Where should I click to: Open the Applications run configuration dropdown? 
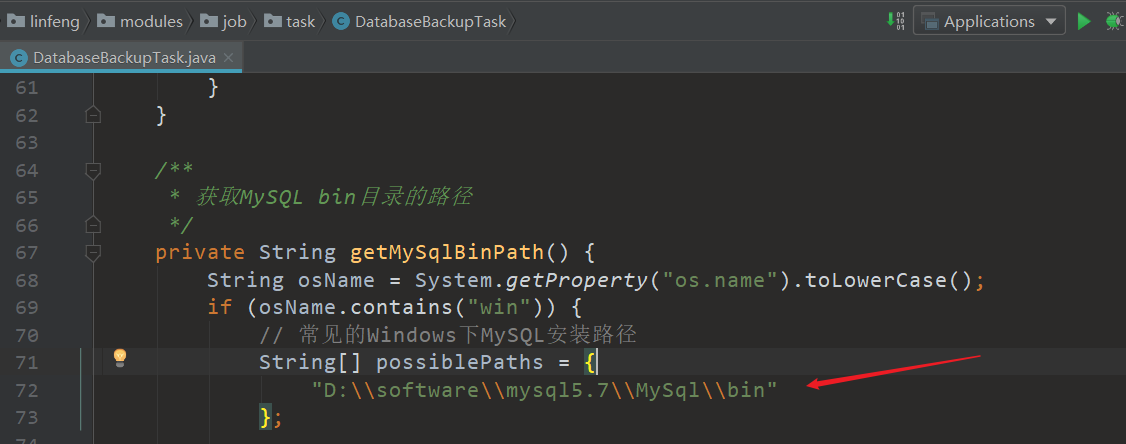point(989,21)
